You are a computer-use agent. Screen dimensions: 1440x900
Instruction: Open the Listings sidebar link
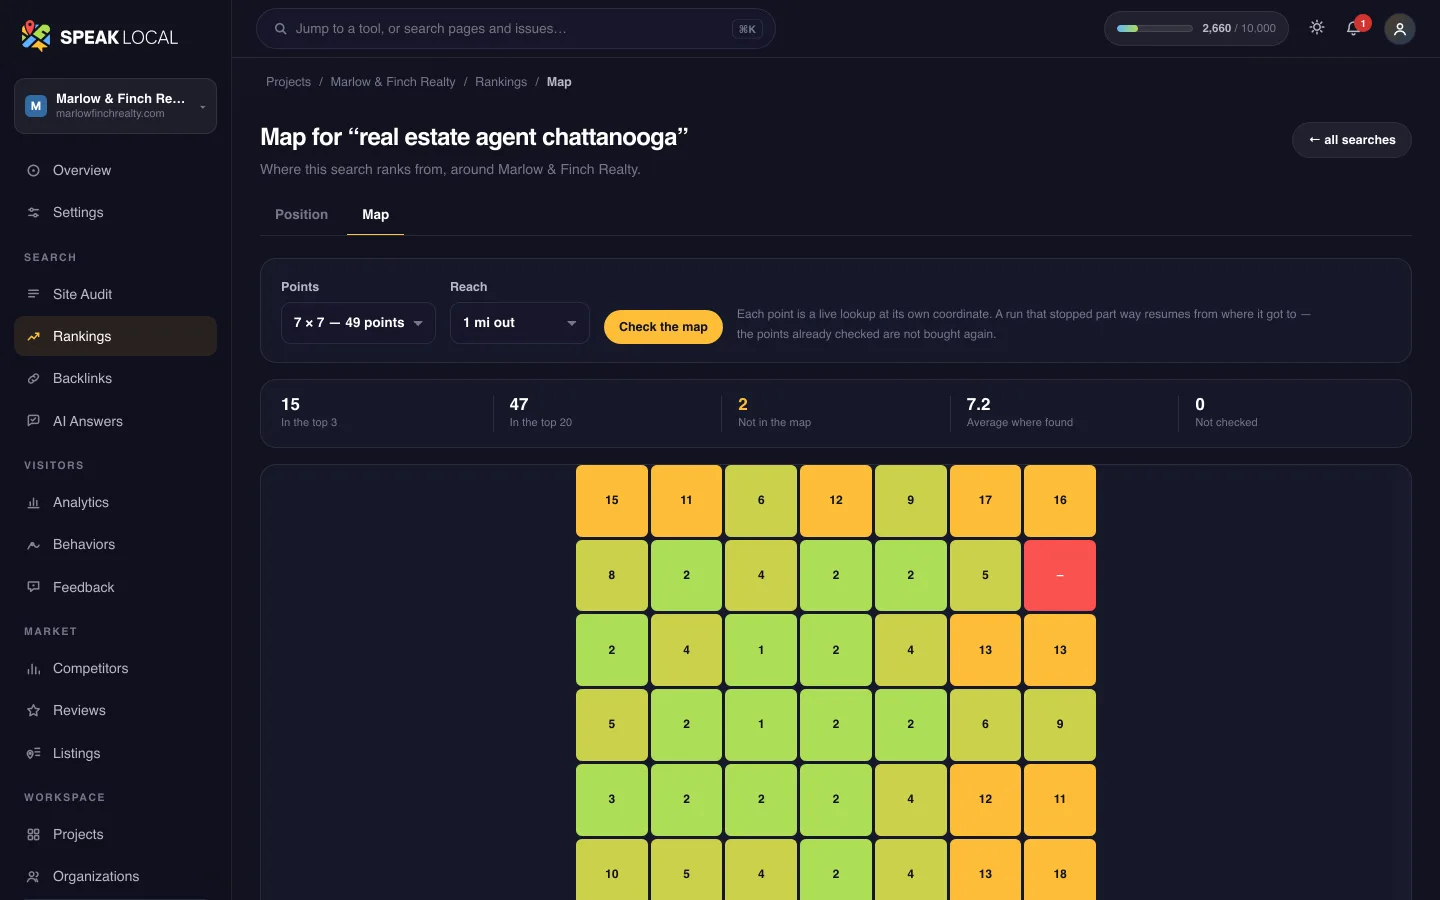(116, 754)
